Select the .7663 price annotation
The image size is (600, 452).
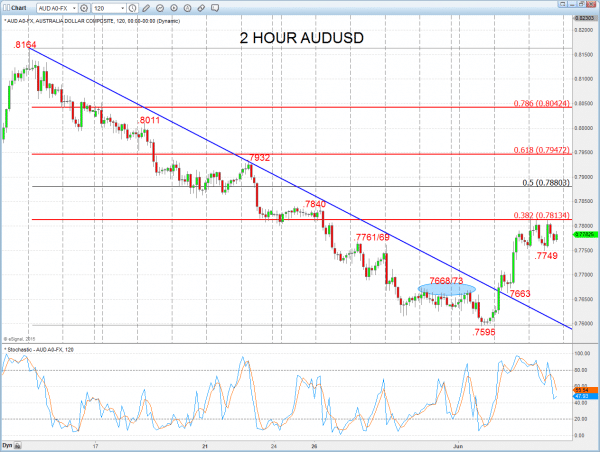tap(519, 294)
